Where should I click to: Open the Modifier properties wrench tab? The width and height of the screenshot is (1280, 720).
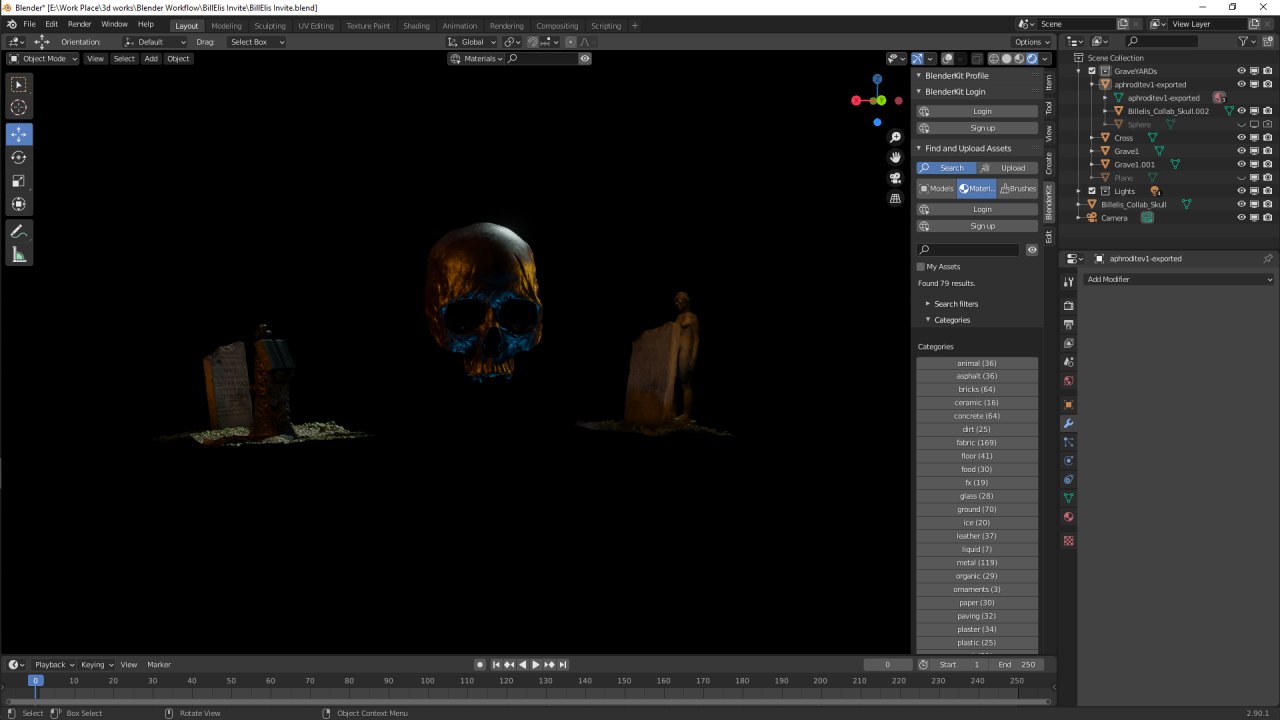coord(1068,423)
